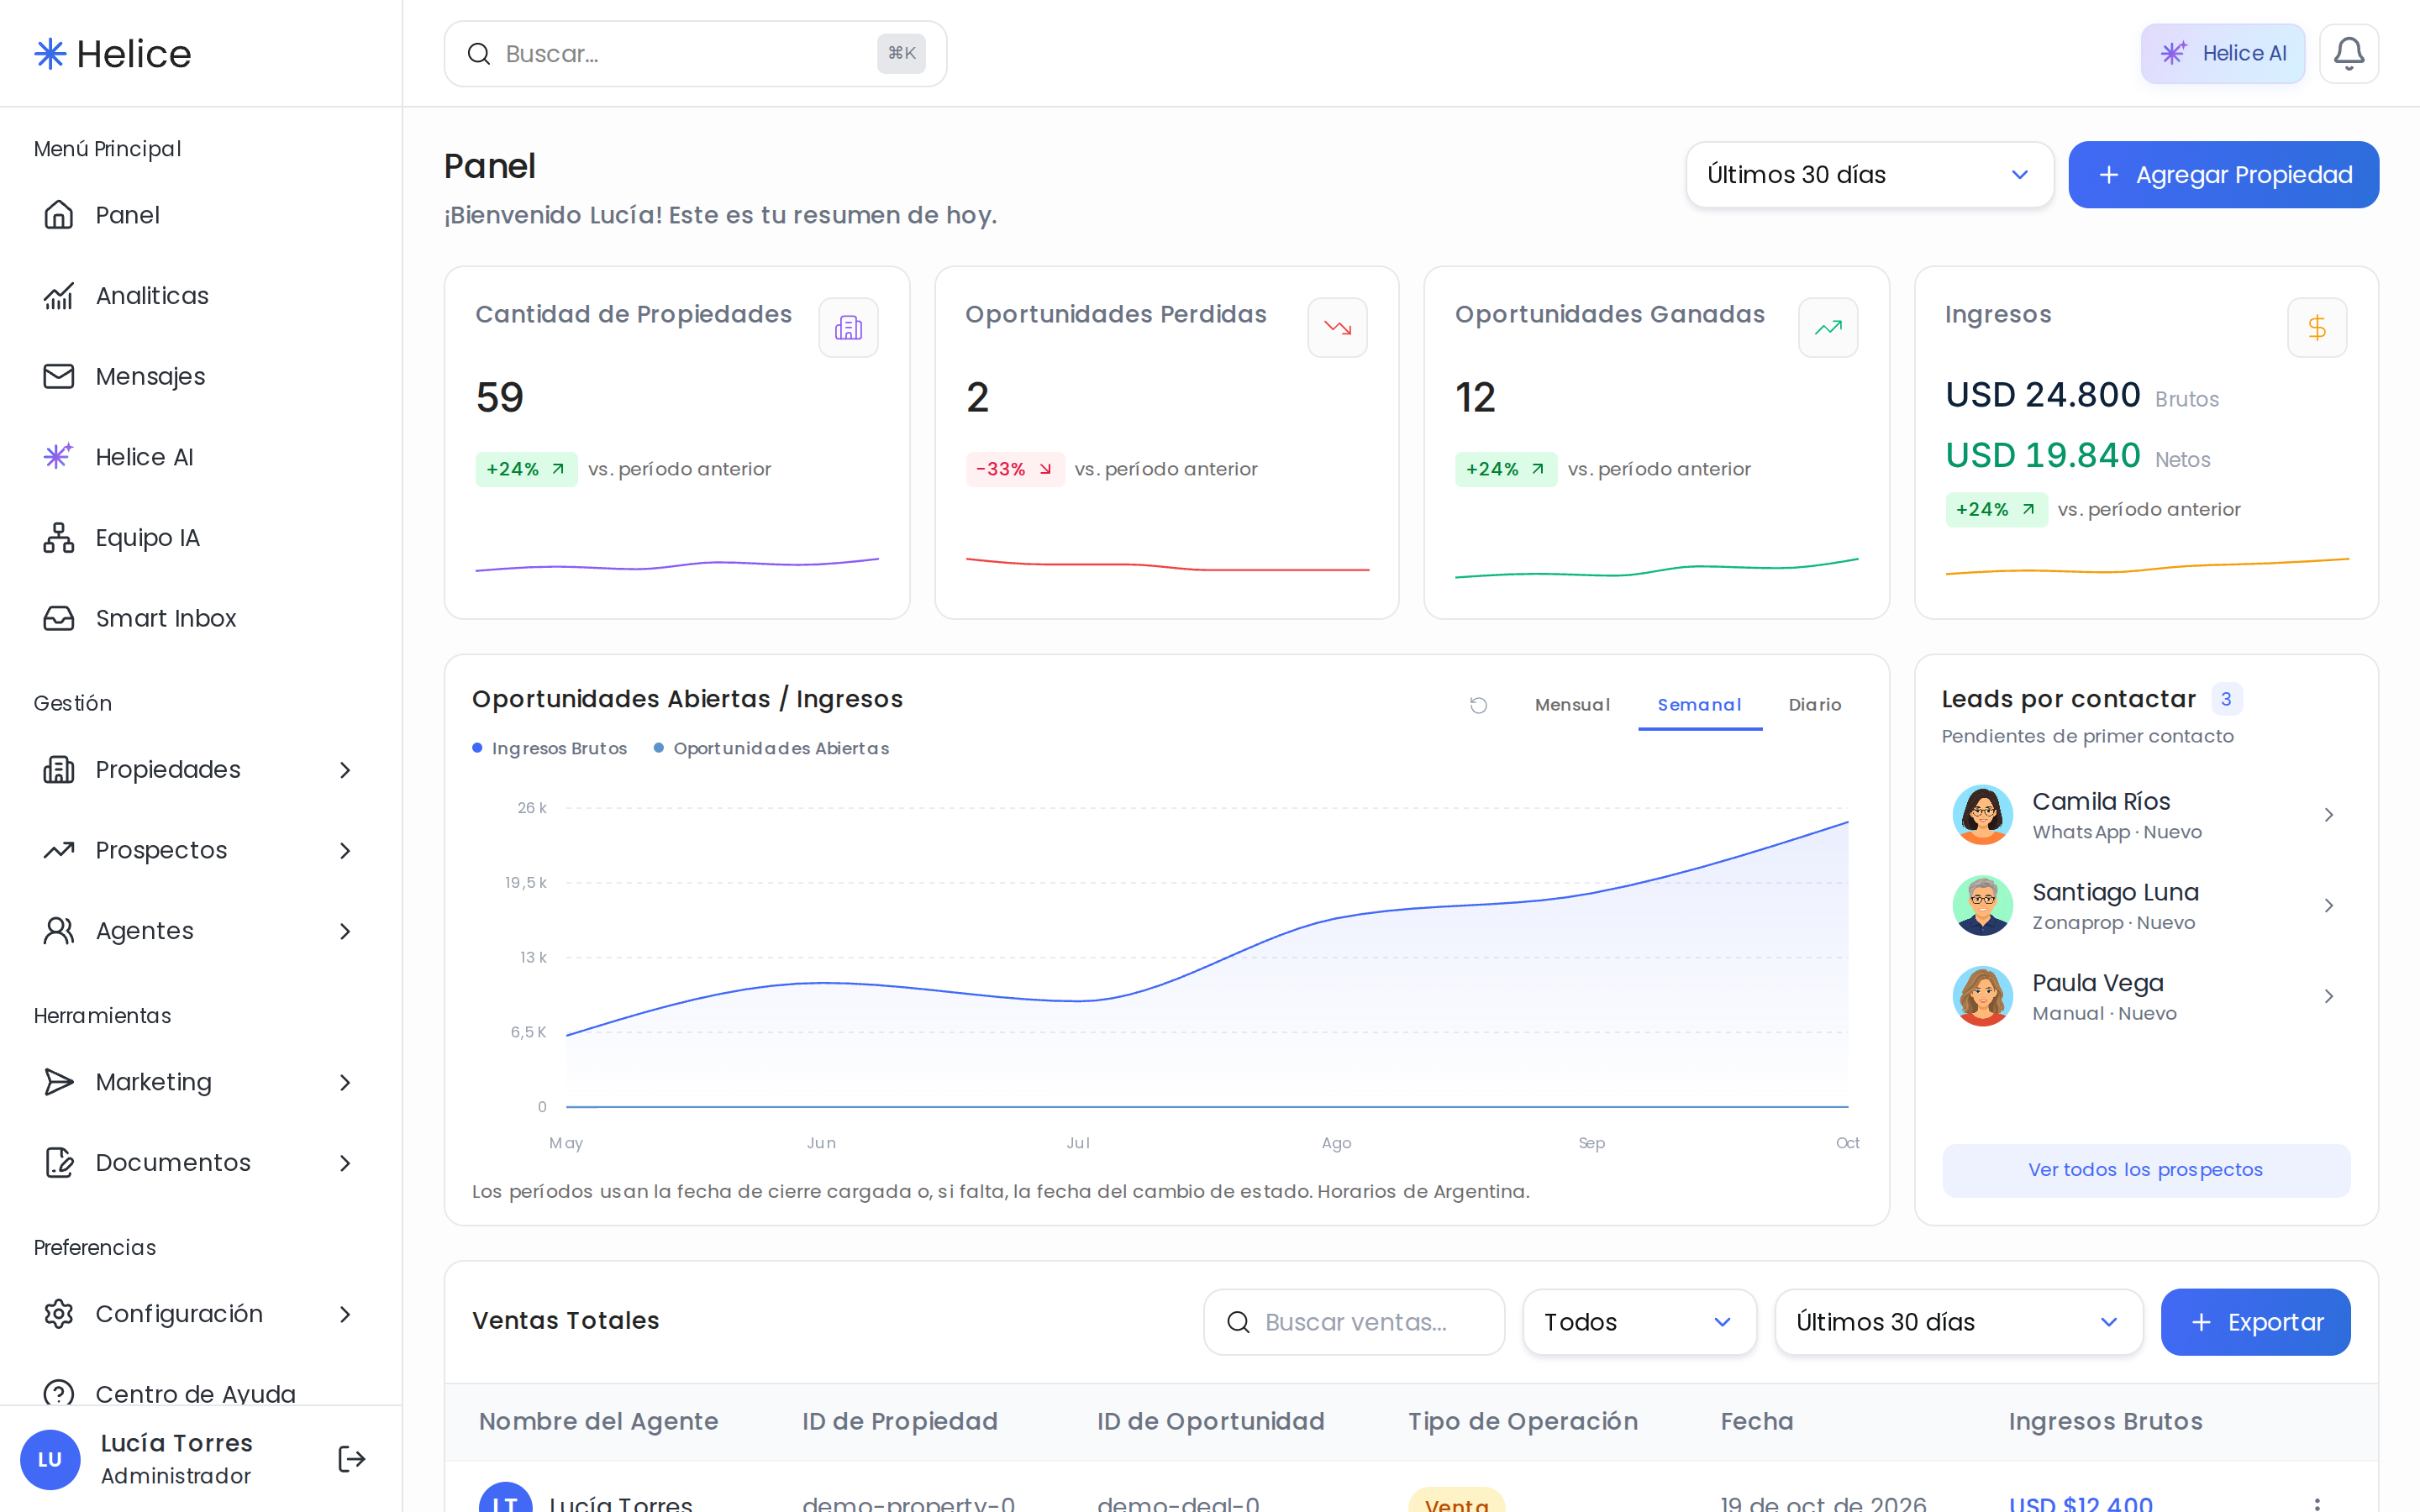The height and width of the screenshot is (1512, 2420).
Task: Click Camila Ríos avatar thumbnail
Action: pyautogui.click(x=1982, y=815)
